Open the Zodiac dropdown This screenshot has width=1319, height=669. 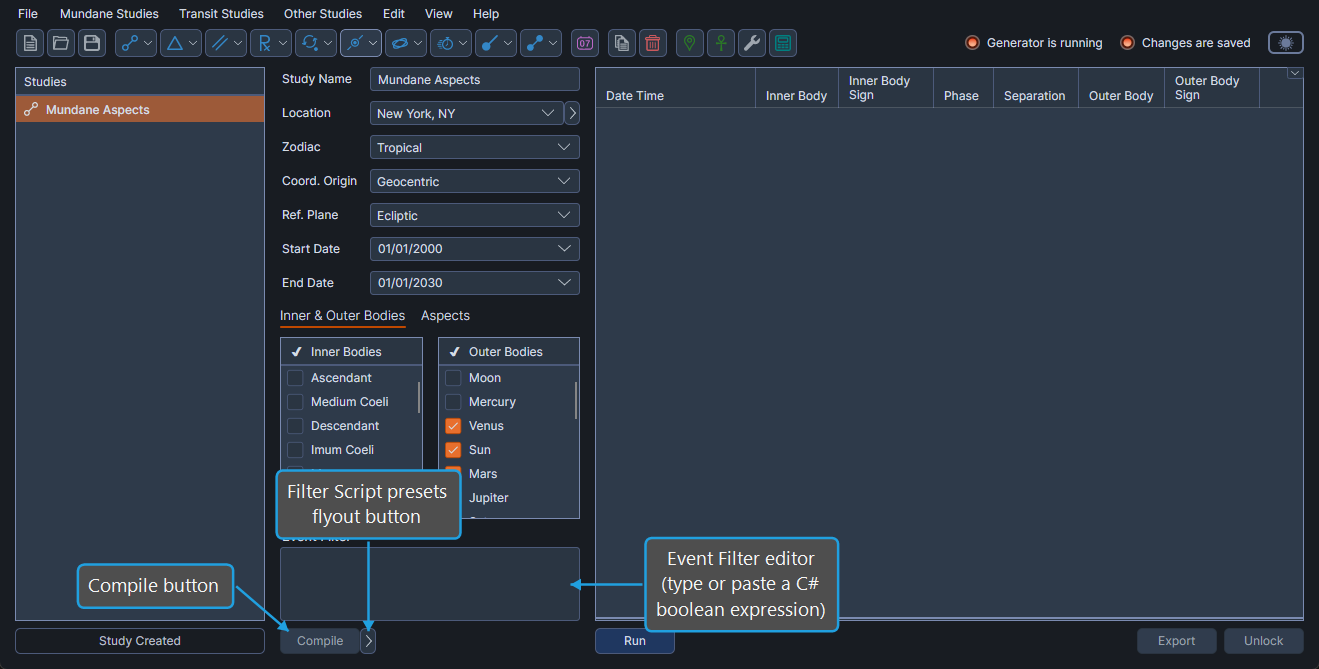[475, 147]
